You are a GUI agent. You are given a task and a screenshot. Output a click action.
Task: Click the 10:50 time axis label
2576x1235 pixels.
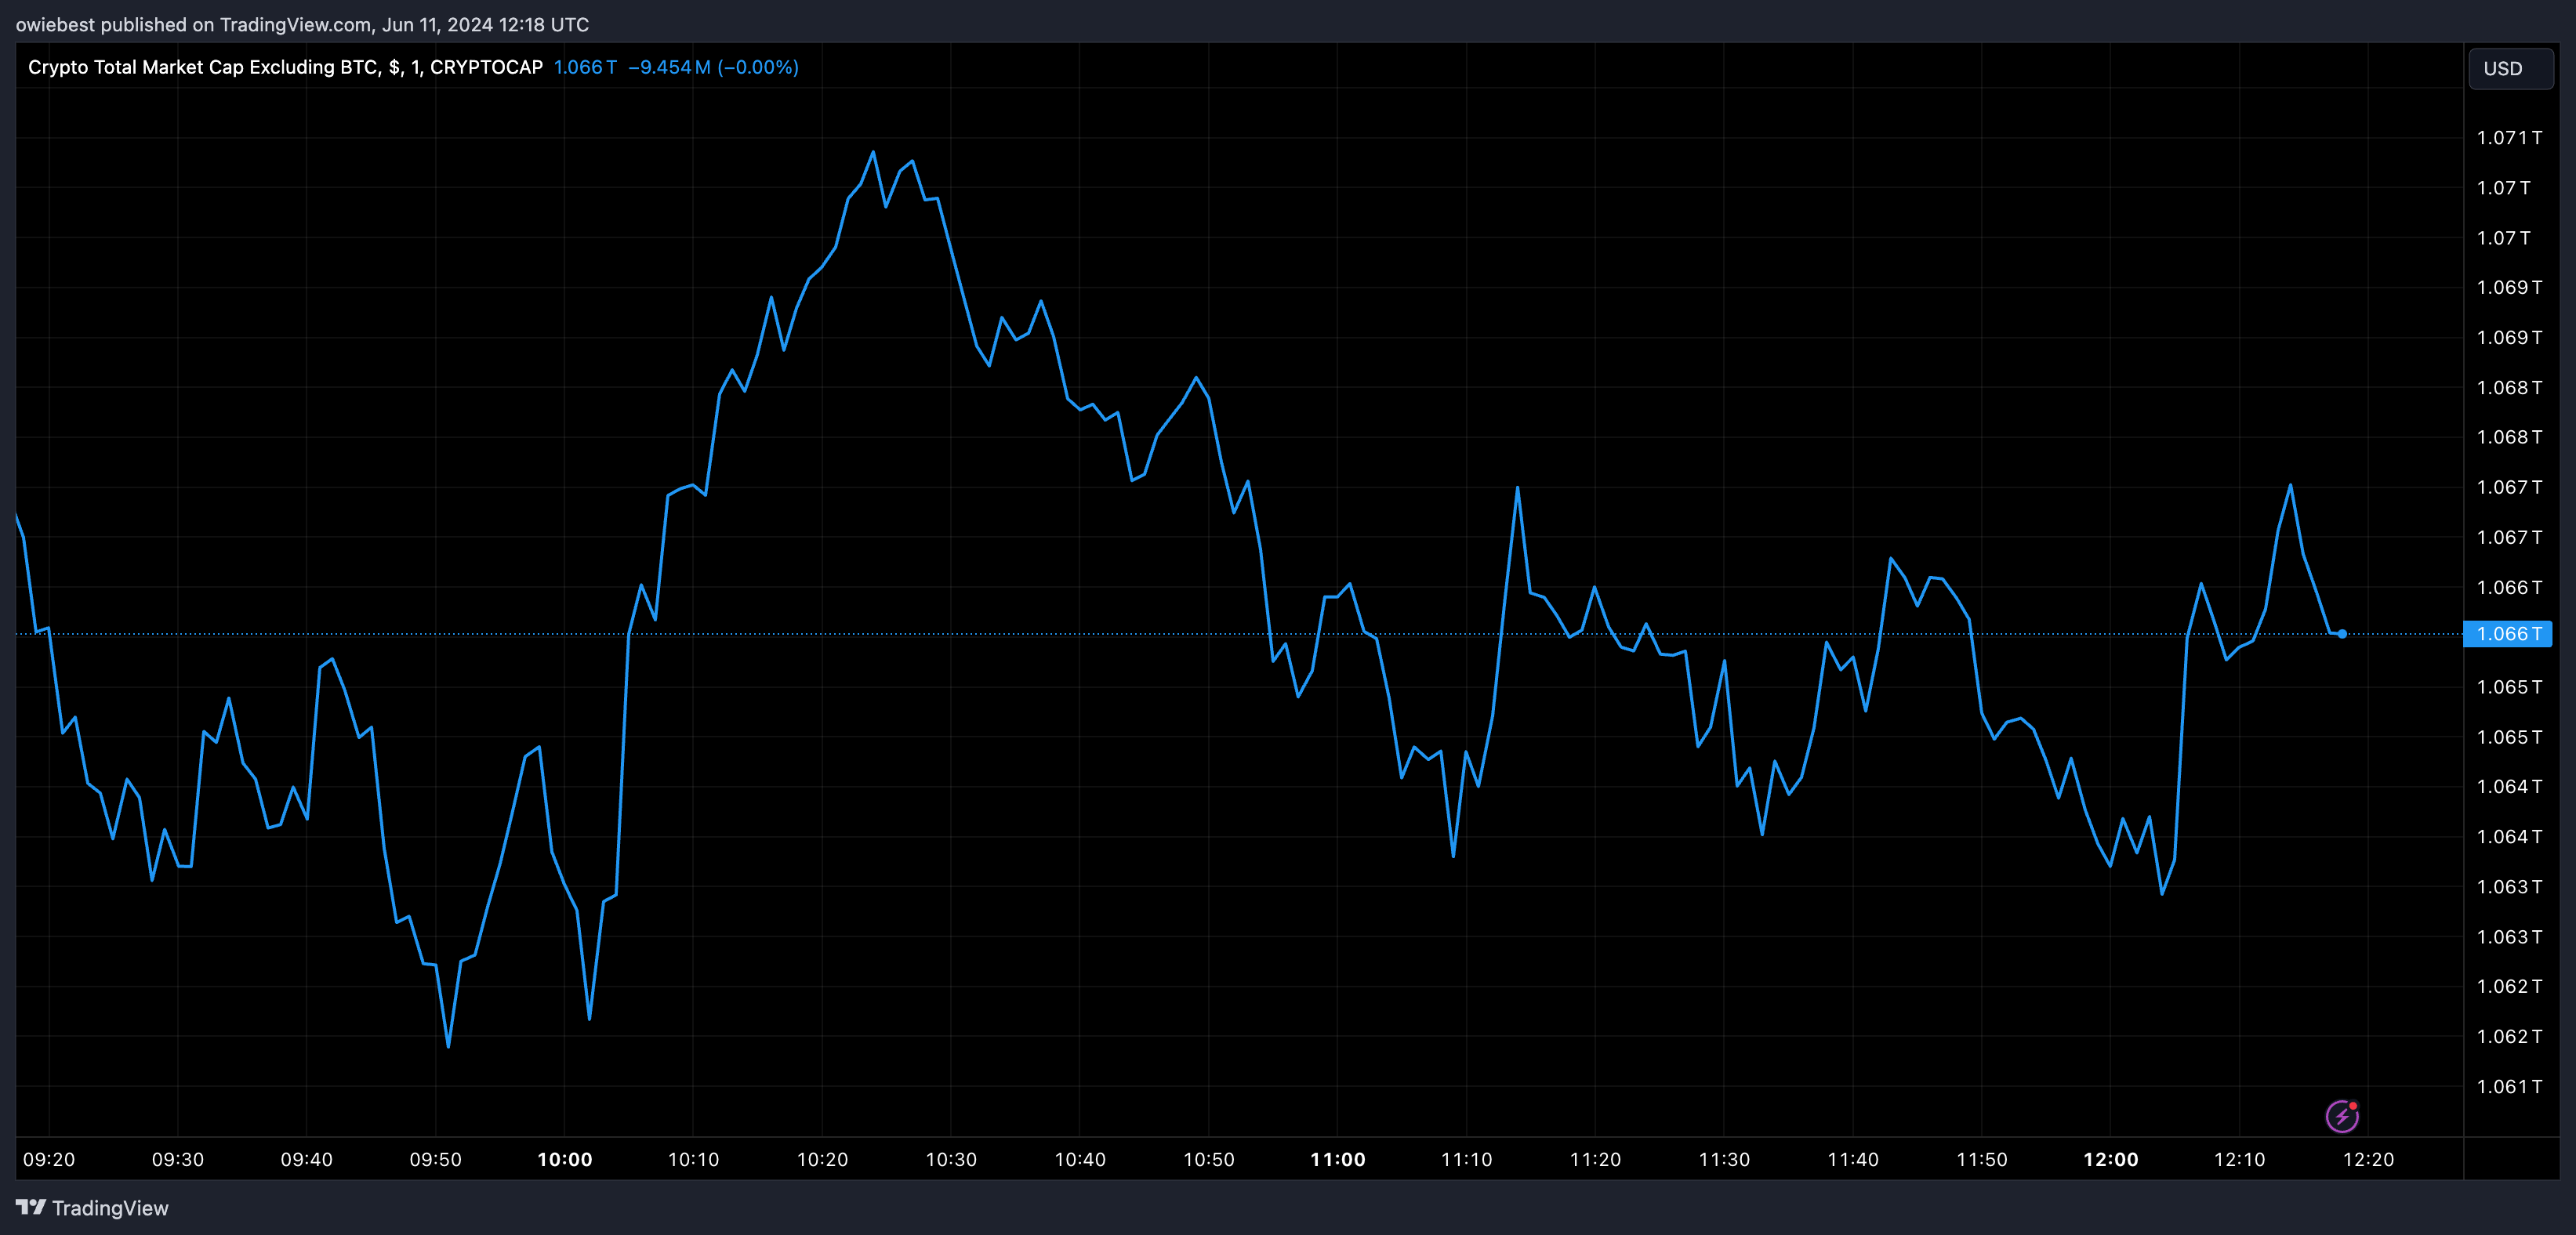(1209, 1159)
